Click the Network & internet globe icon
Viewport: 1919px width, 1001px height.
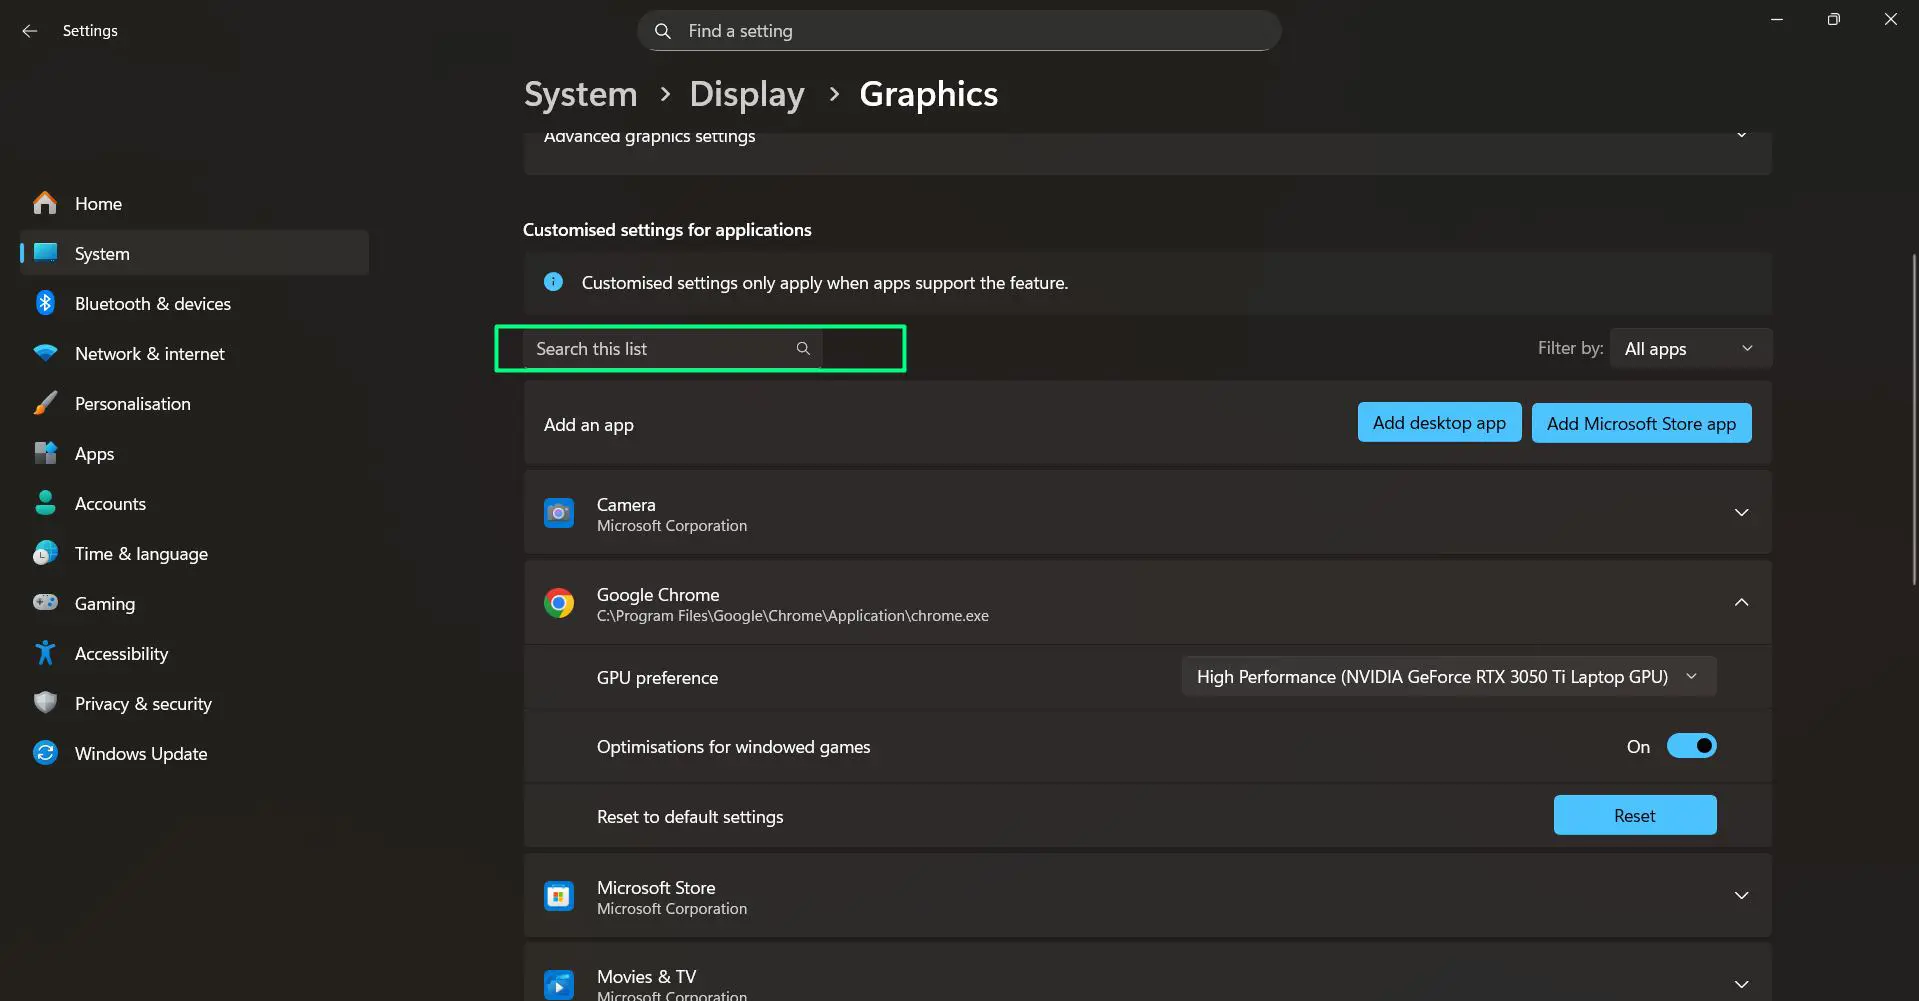click(x=45, y=353)
